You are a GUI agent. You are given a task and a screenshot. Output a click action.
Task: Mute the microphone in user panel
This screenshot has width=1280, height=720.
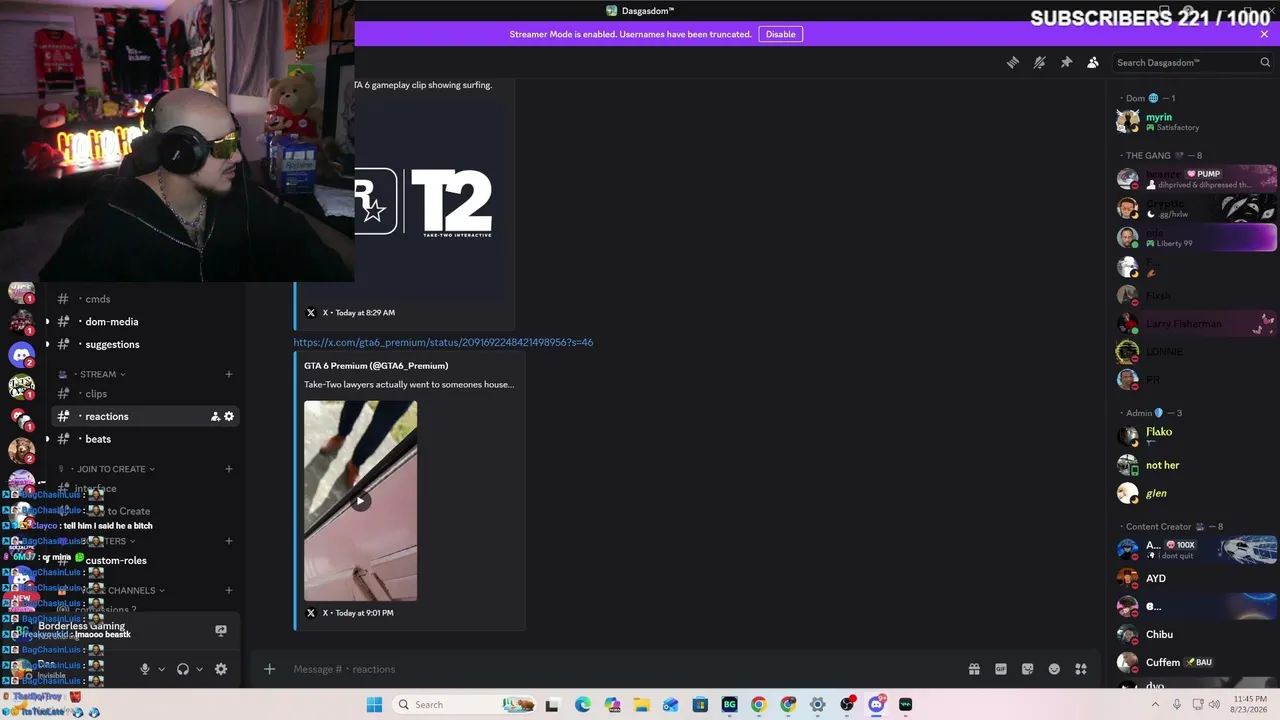click(145, 669)
